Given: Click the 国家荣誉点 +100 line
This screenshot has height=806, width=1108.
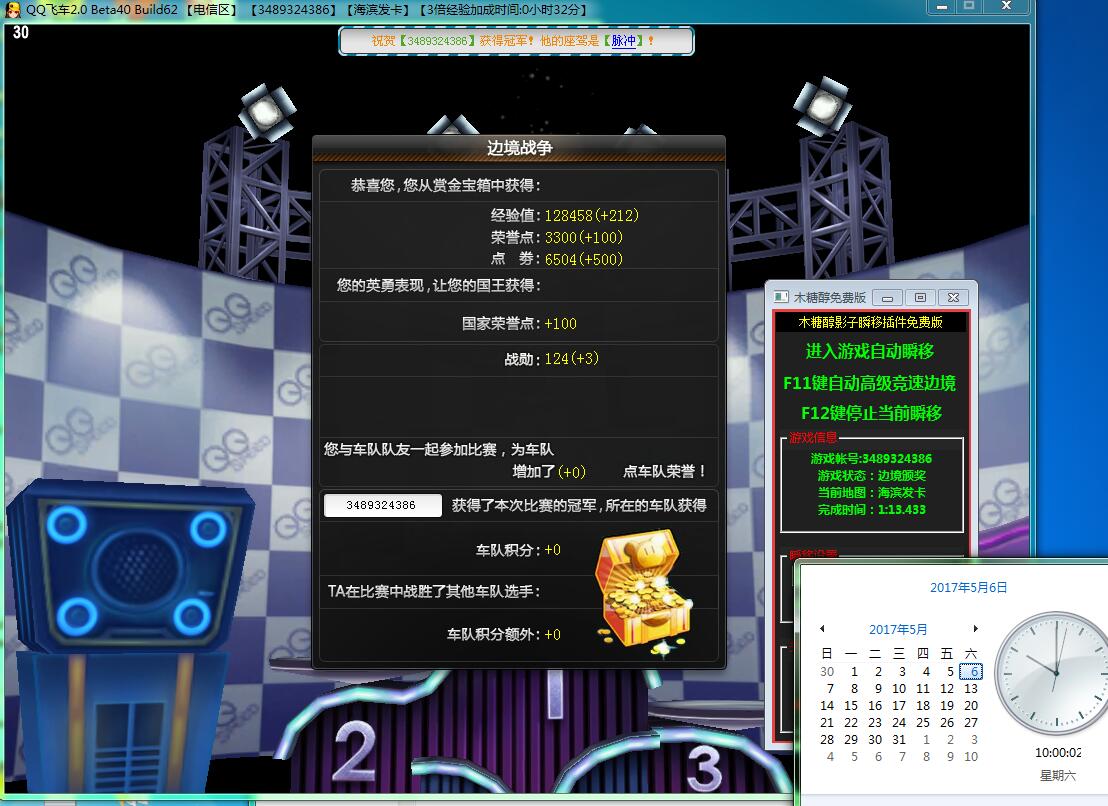Looking at the screenshot, I should pyautogui.click(x=519, y=324).
